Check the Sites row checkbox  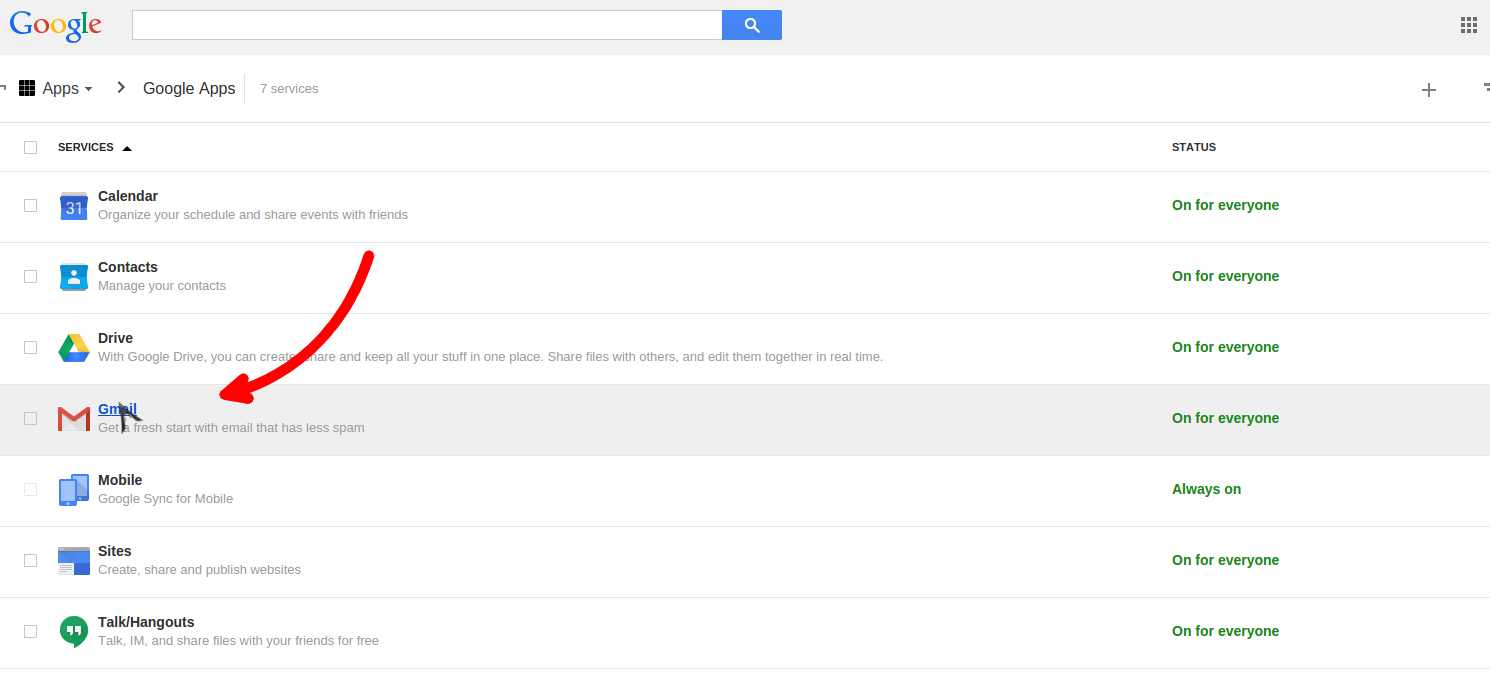[x=31, y=560]
